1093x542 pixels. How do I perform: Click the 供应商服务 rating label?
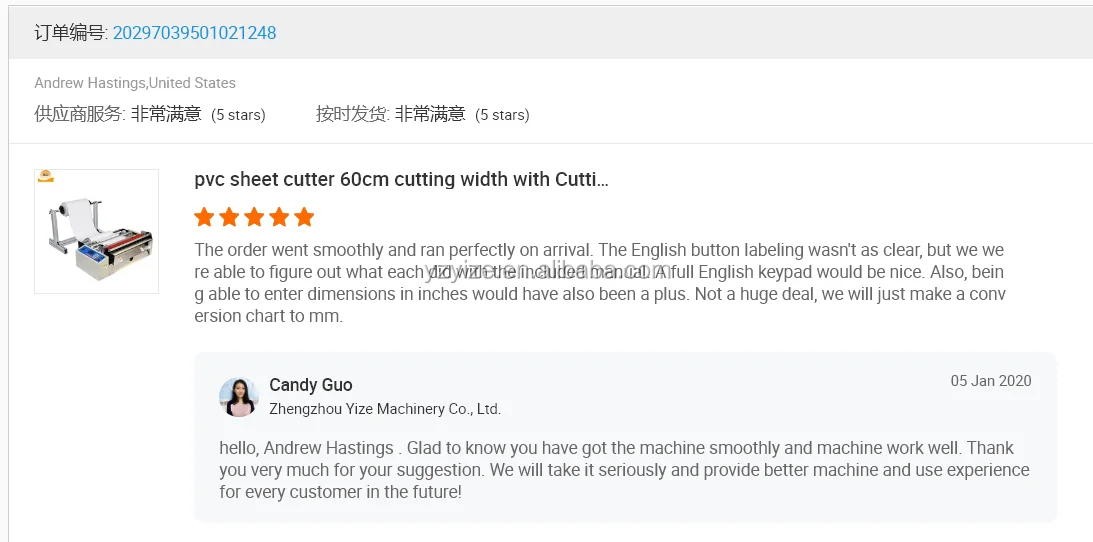(x=80, y=114)
